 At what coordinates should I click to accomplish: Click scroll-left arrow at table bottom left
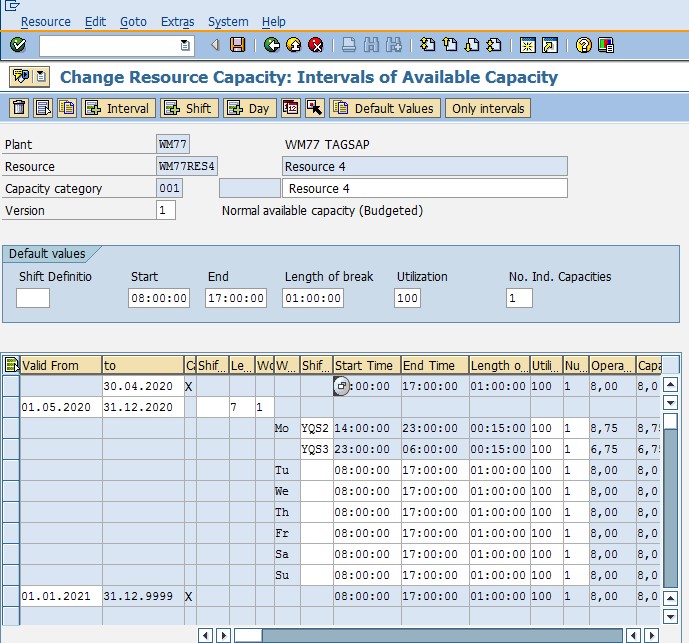205,635
